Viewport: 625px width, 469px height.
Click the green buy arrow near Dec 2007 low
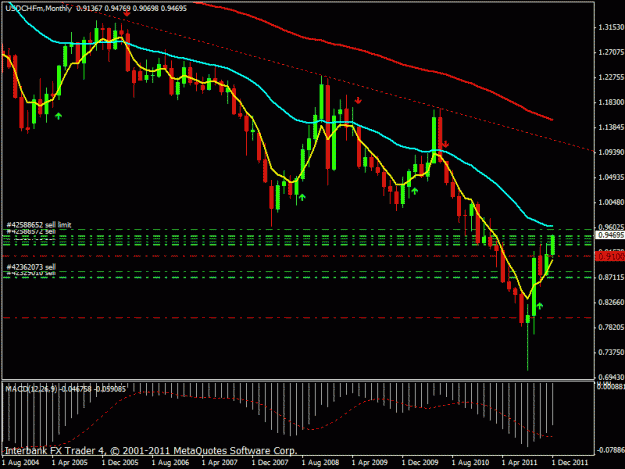click(302, 197)
